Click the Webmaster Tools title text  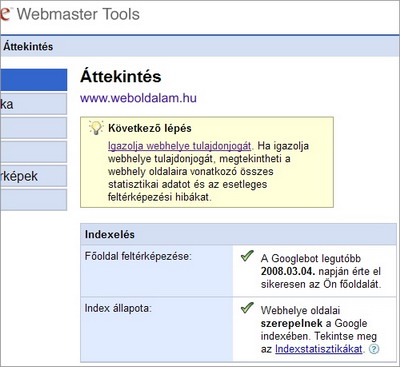pos(78,14)
